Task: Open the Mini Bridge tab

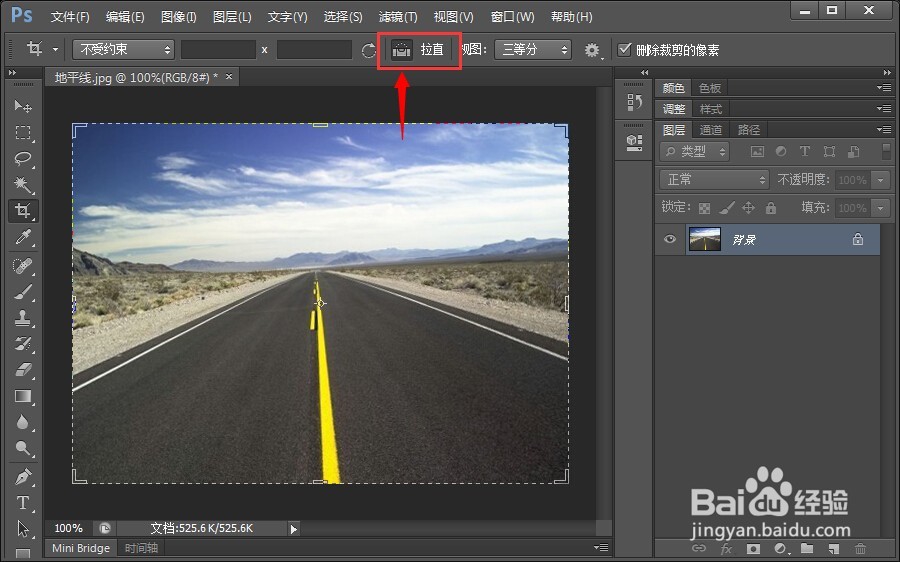Action: pyautogui.click(x=80, y=548)
